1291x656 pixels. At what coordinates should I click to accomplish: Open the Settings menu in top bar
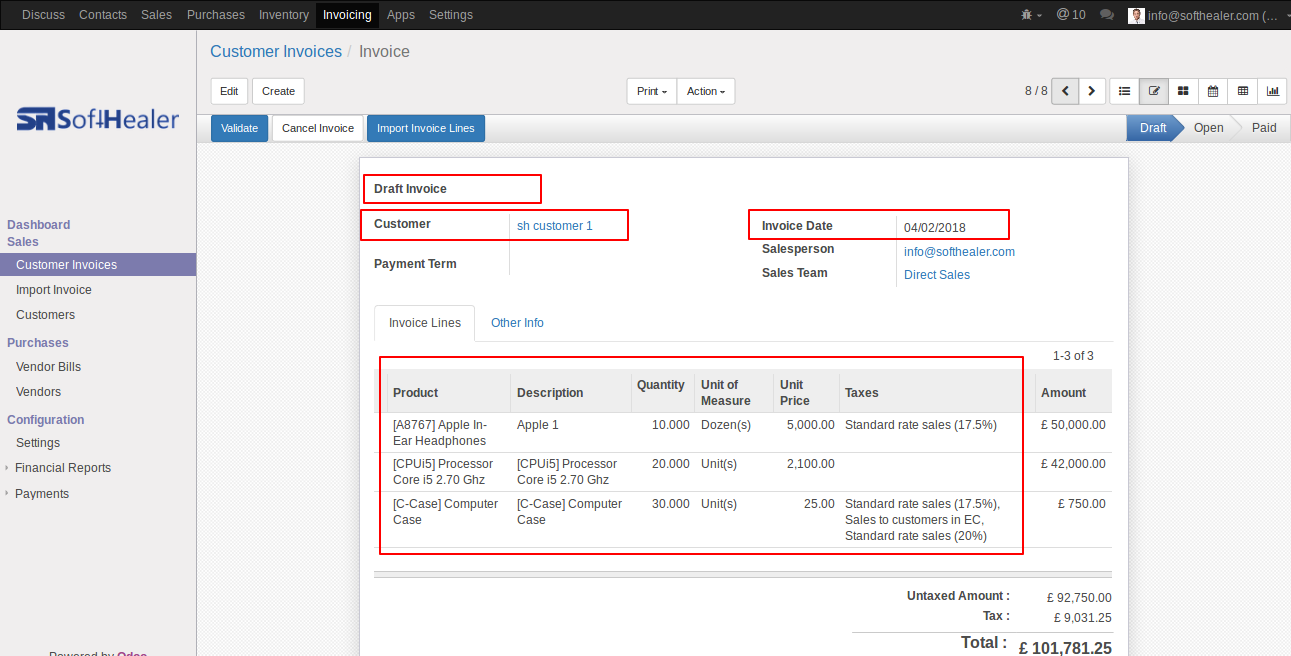(x=451, y=15)
